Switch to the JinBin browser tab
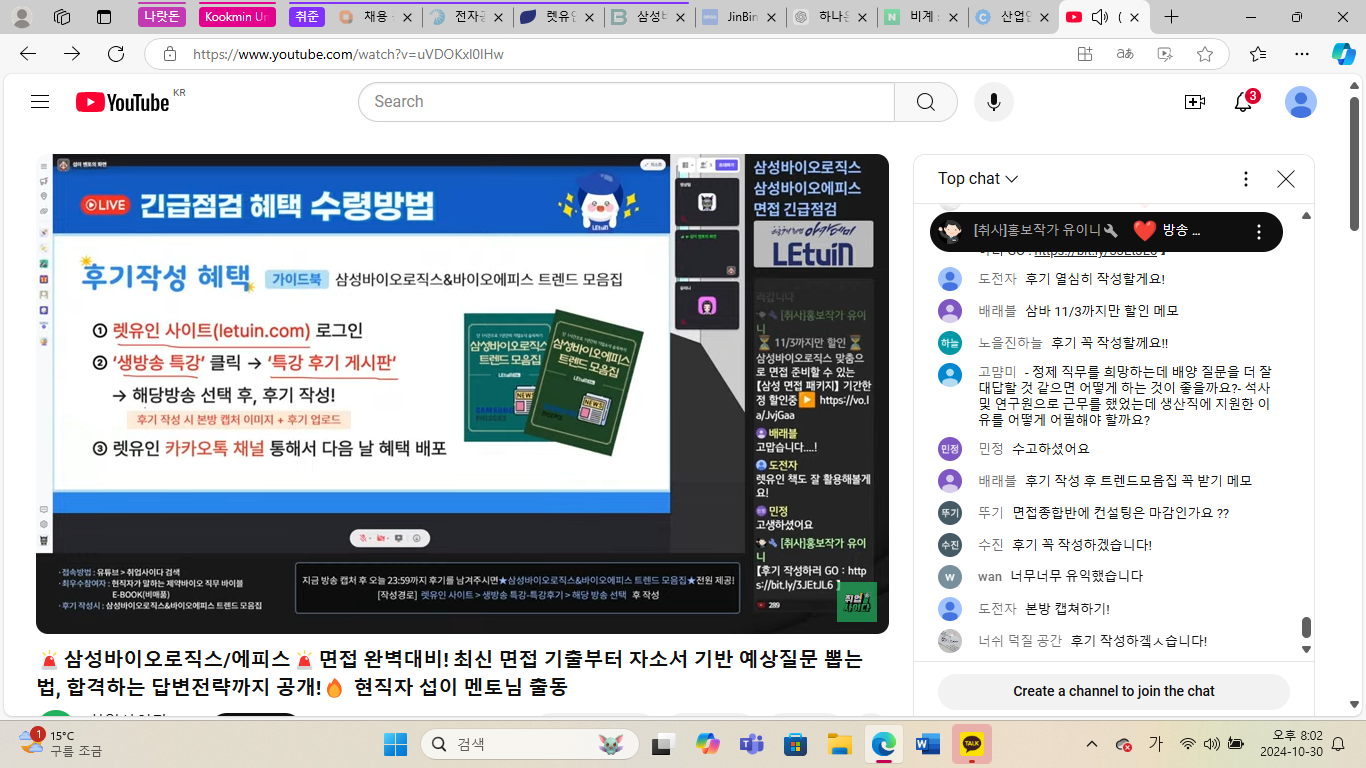This screenshot has height=768, width=1366. point(738,17)
